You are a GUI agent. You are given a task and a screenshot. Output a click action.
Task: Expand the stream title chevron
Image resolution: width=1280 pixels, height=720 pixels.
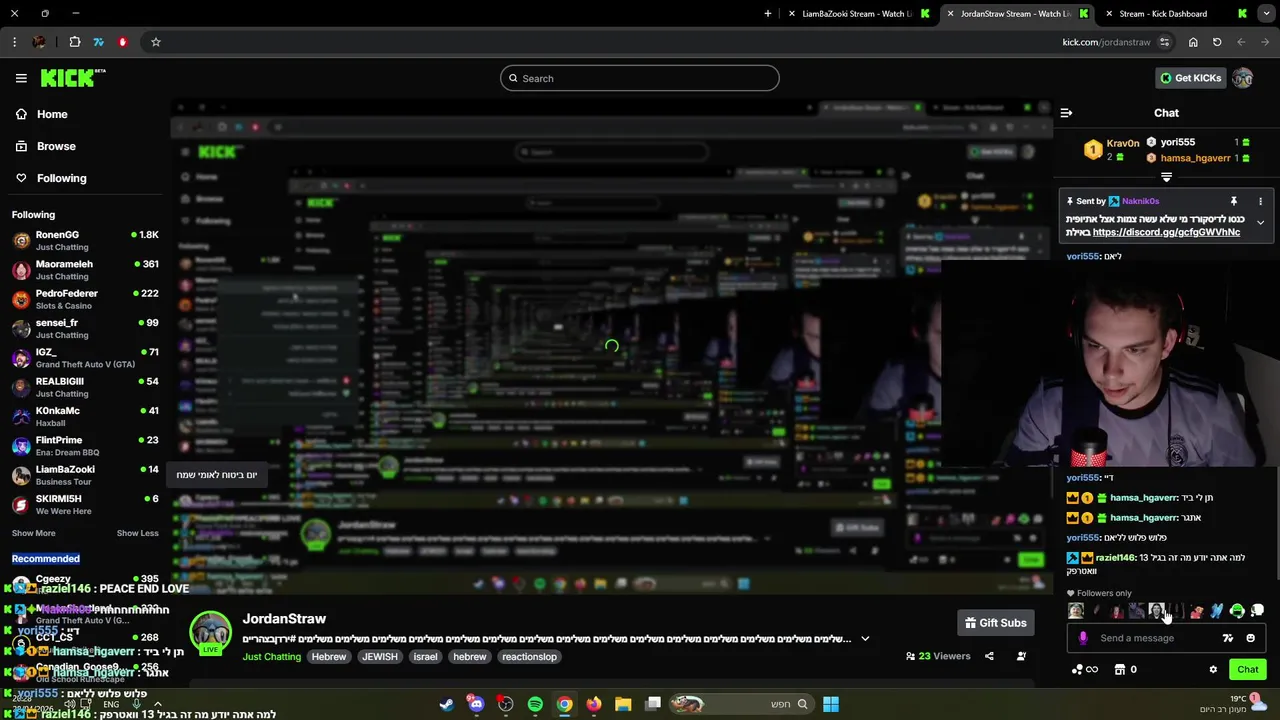[x=865, y=639]
